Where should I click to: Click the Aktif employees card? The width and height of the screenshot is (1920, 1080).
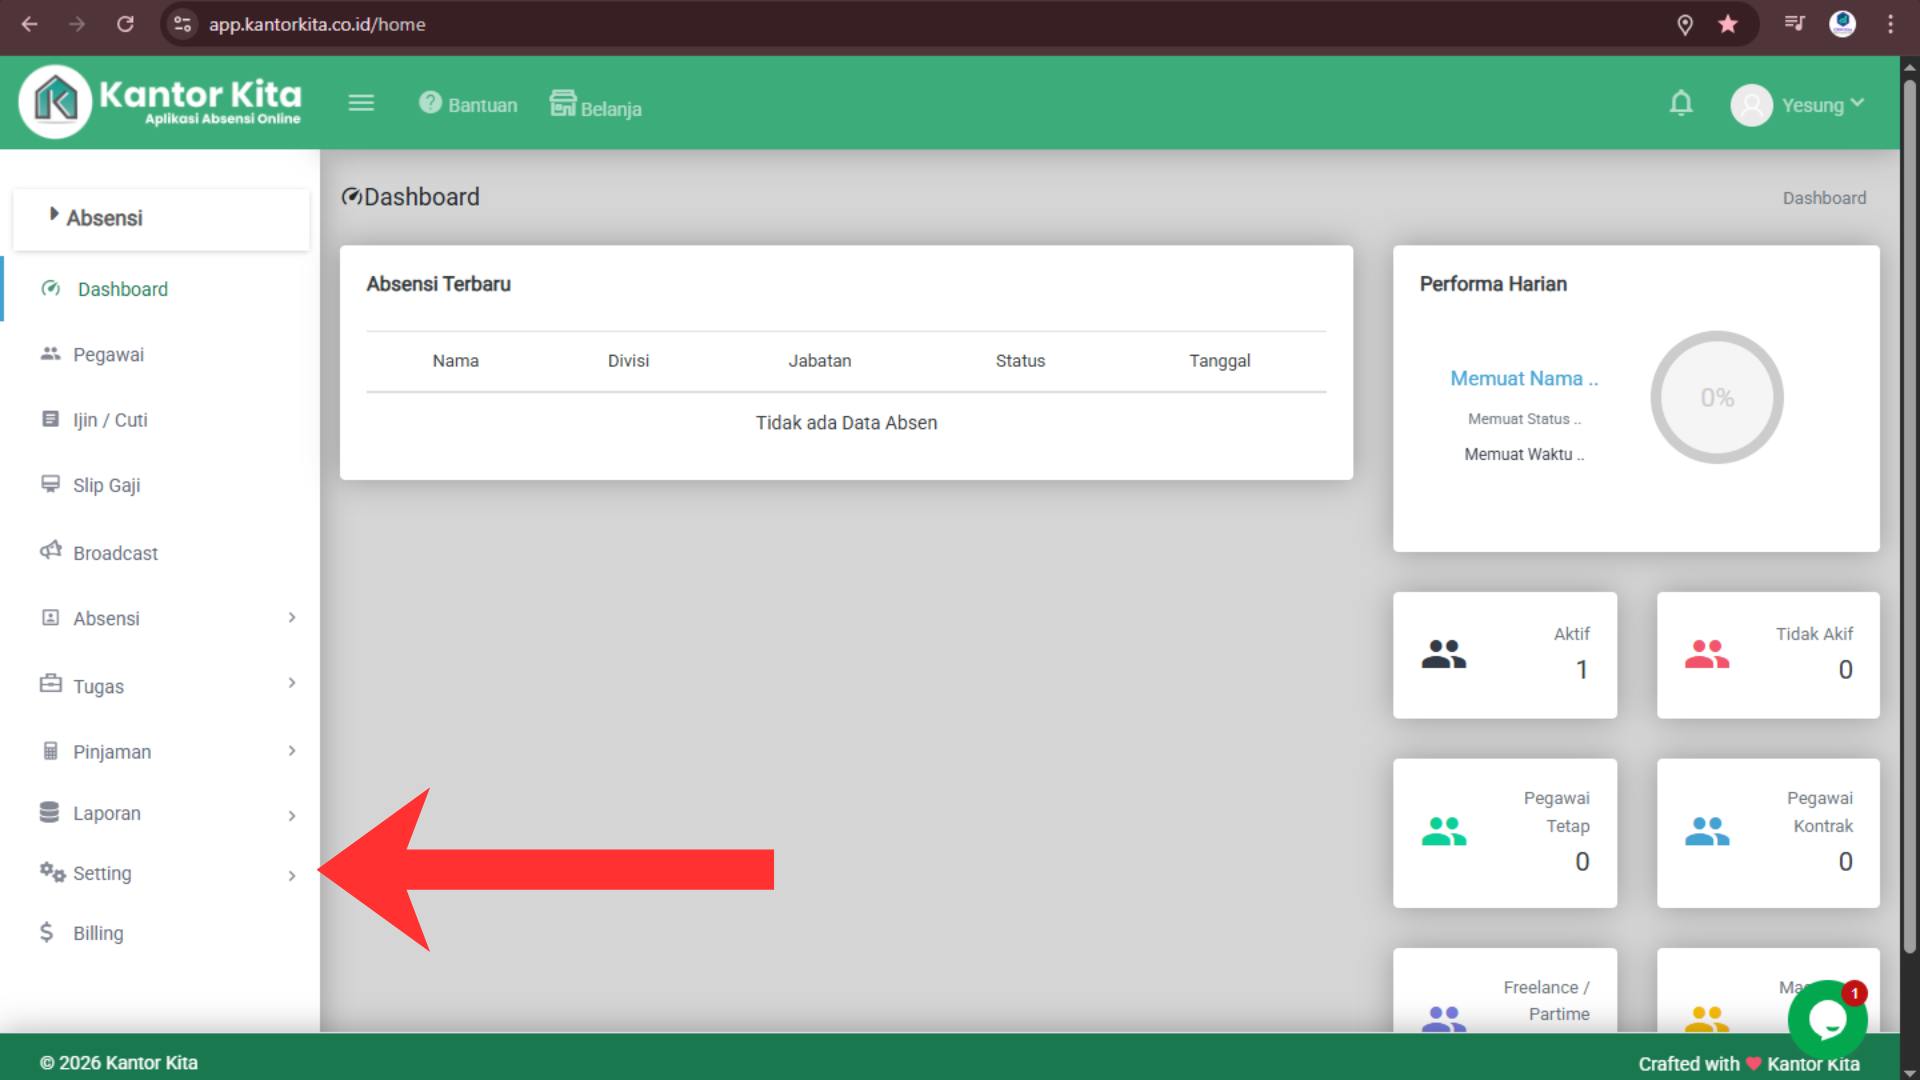point(1504,655)
